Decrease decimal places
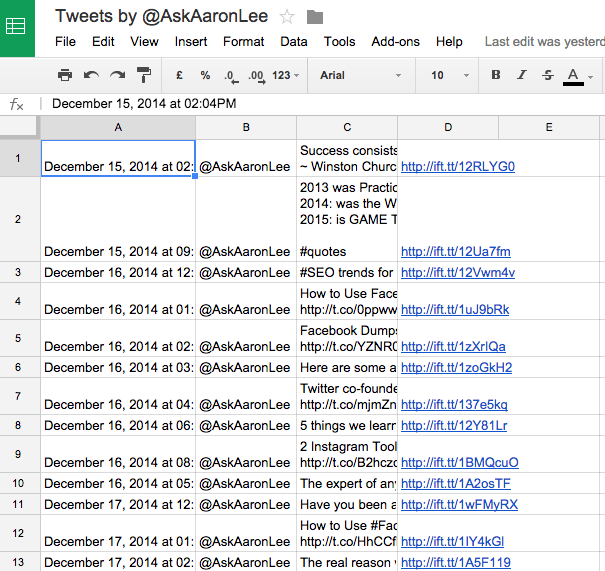Image resolution: width=605 pixels, height=571 pixels. [x=232, y=76]
